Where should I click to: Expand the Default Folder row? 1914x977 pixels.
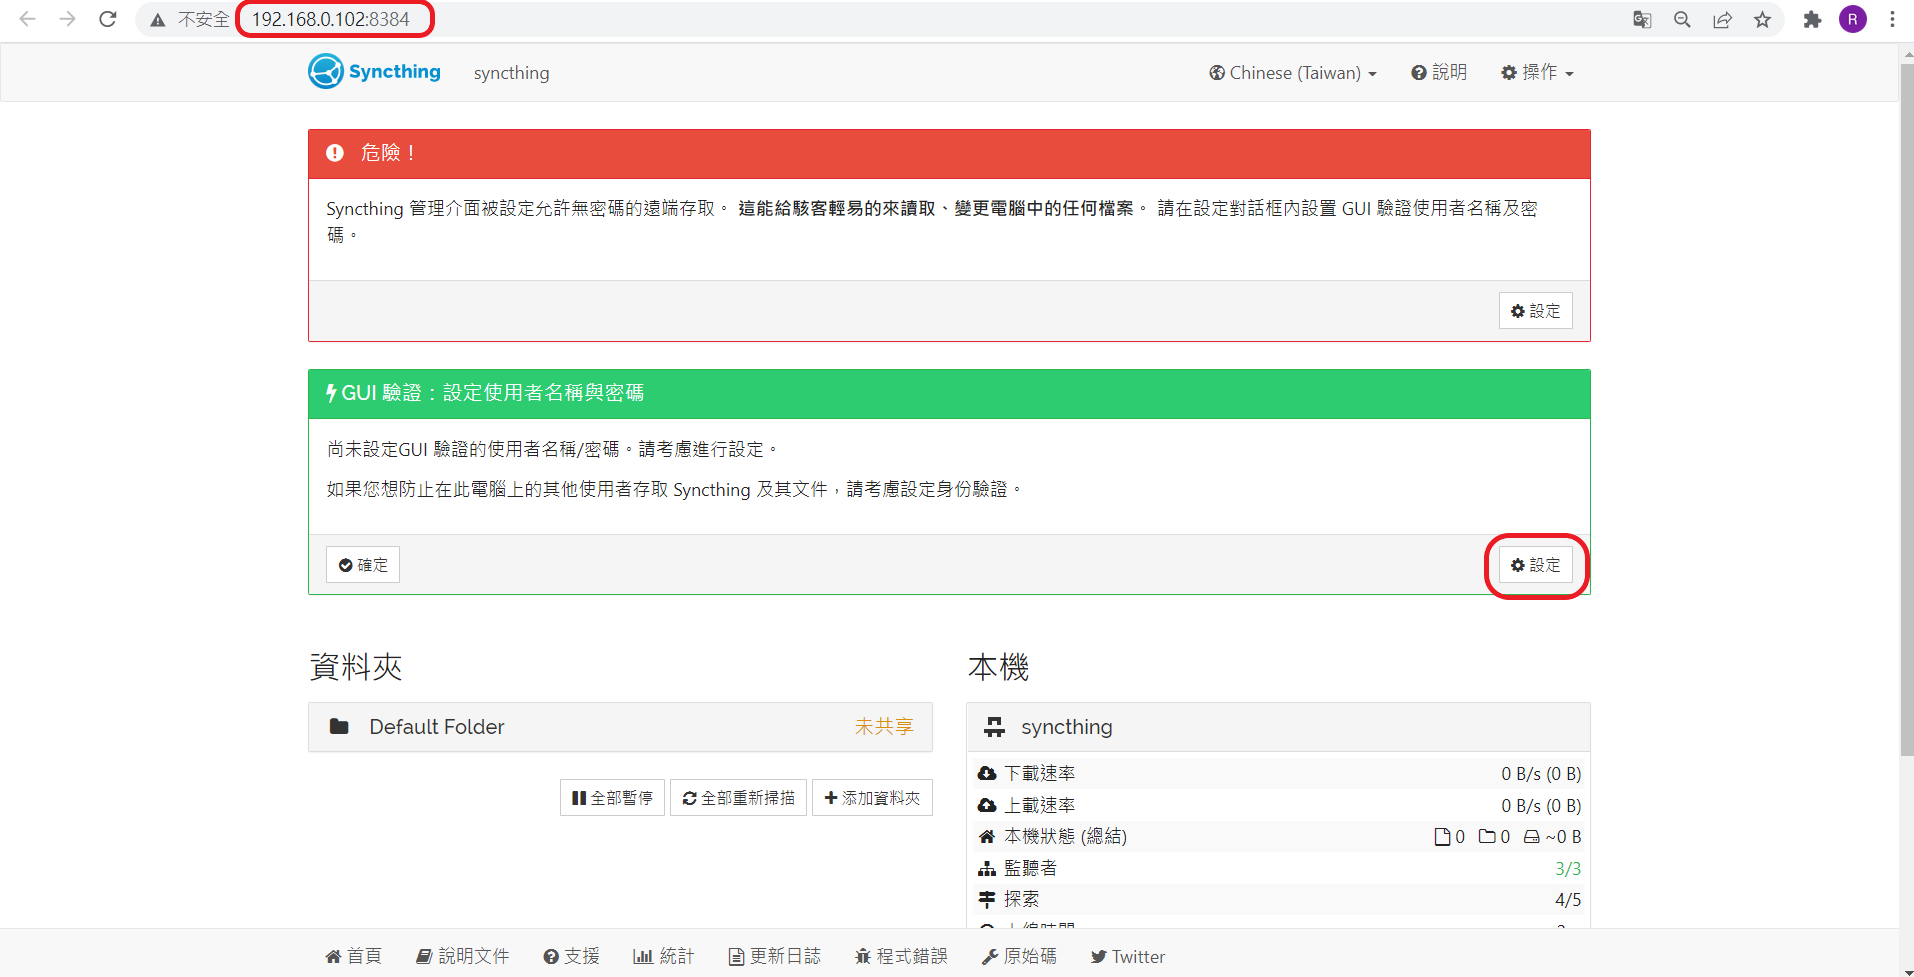click(x=620, y=727)
